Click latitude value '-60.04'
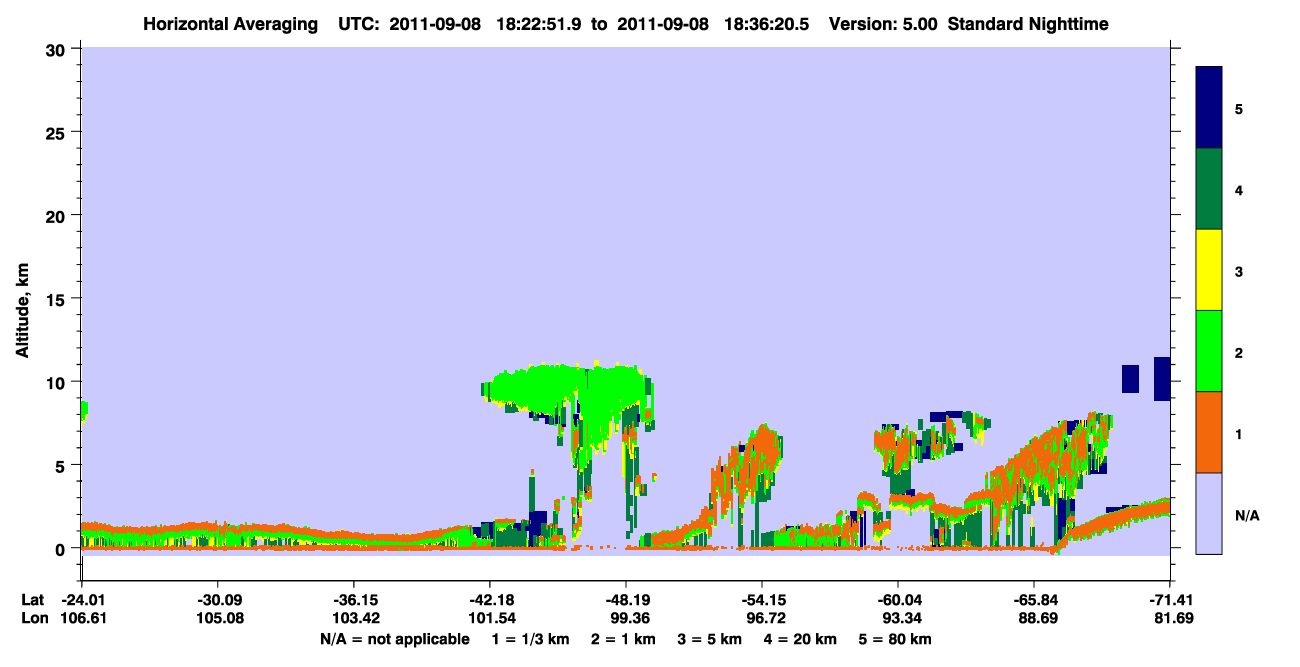 [897, 600]
